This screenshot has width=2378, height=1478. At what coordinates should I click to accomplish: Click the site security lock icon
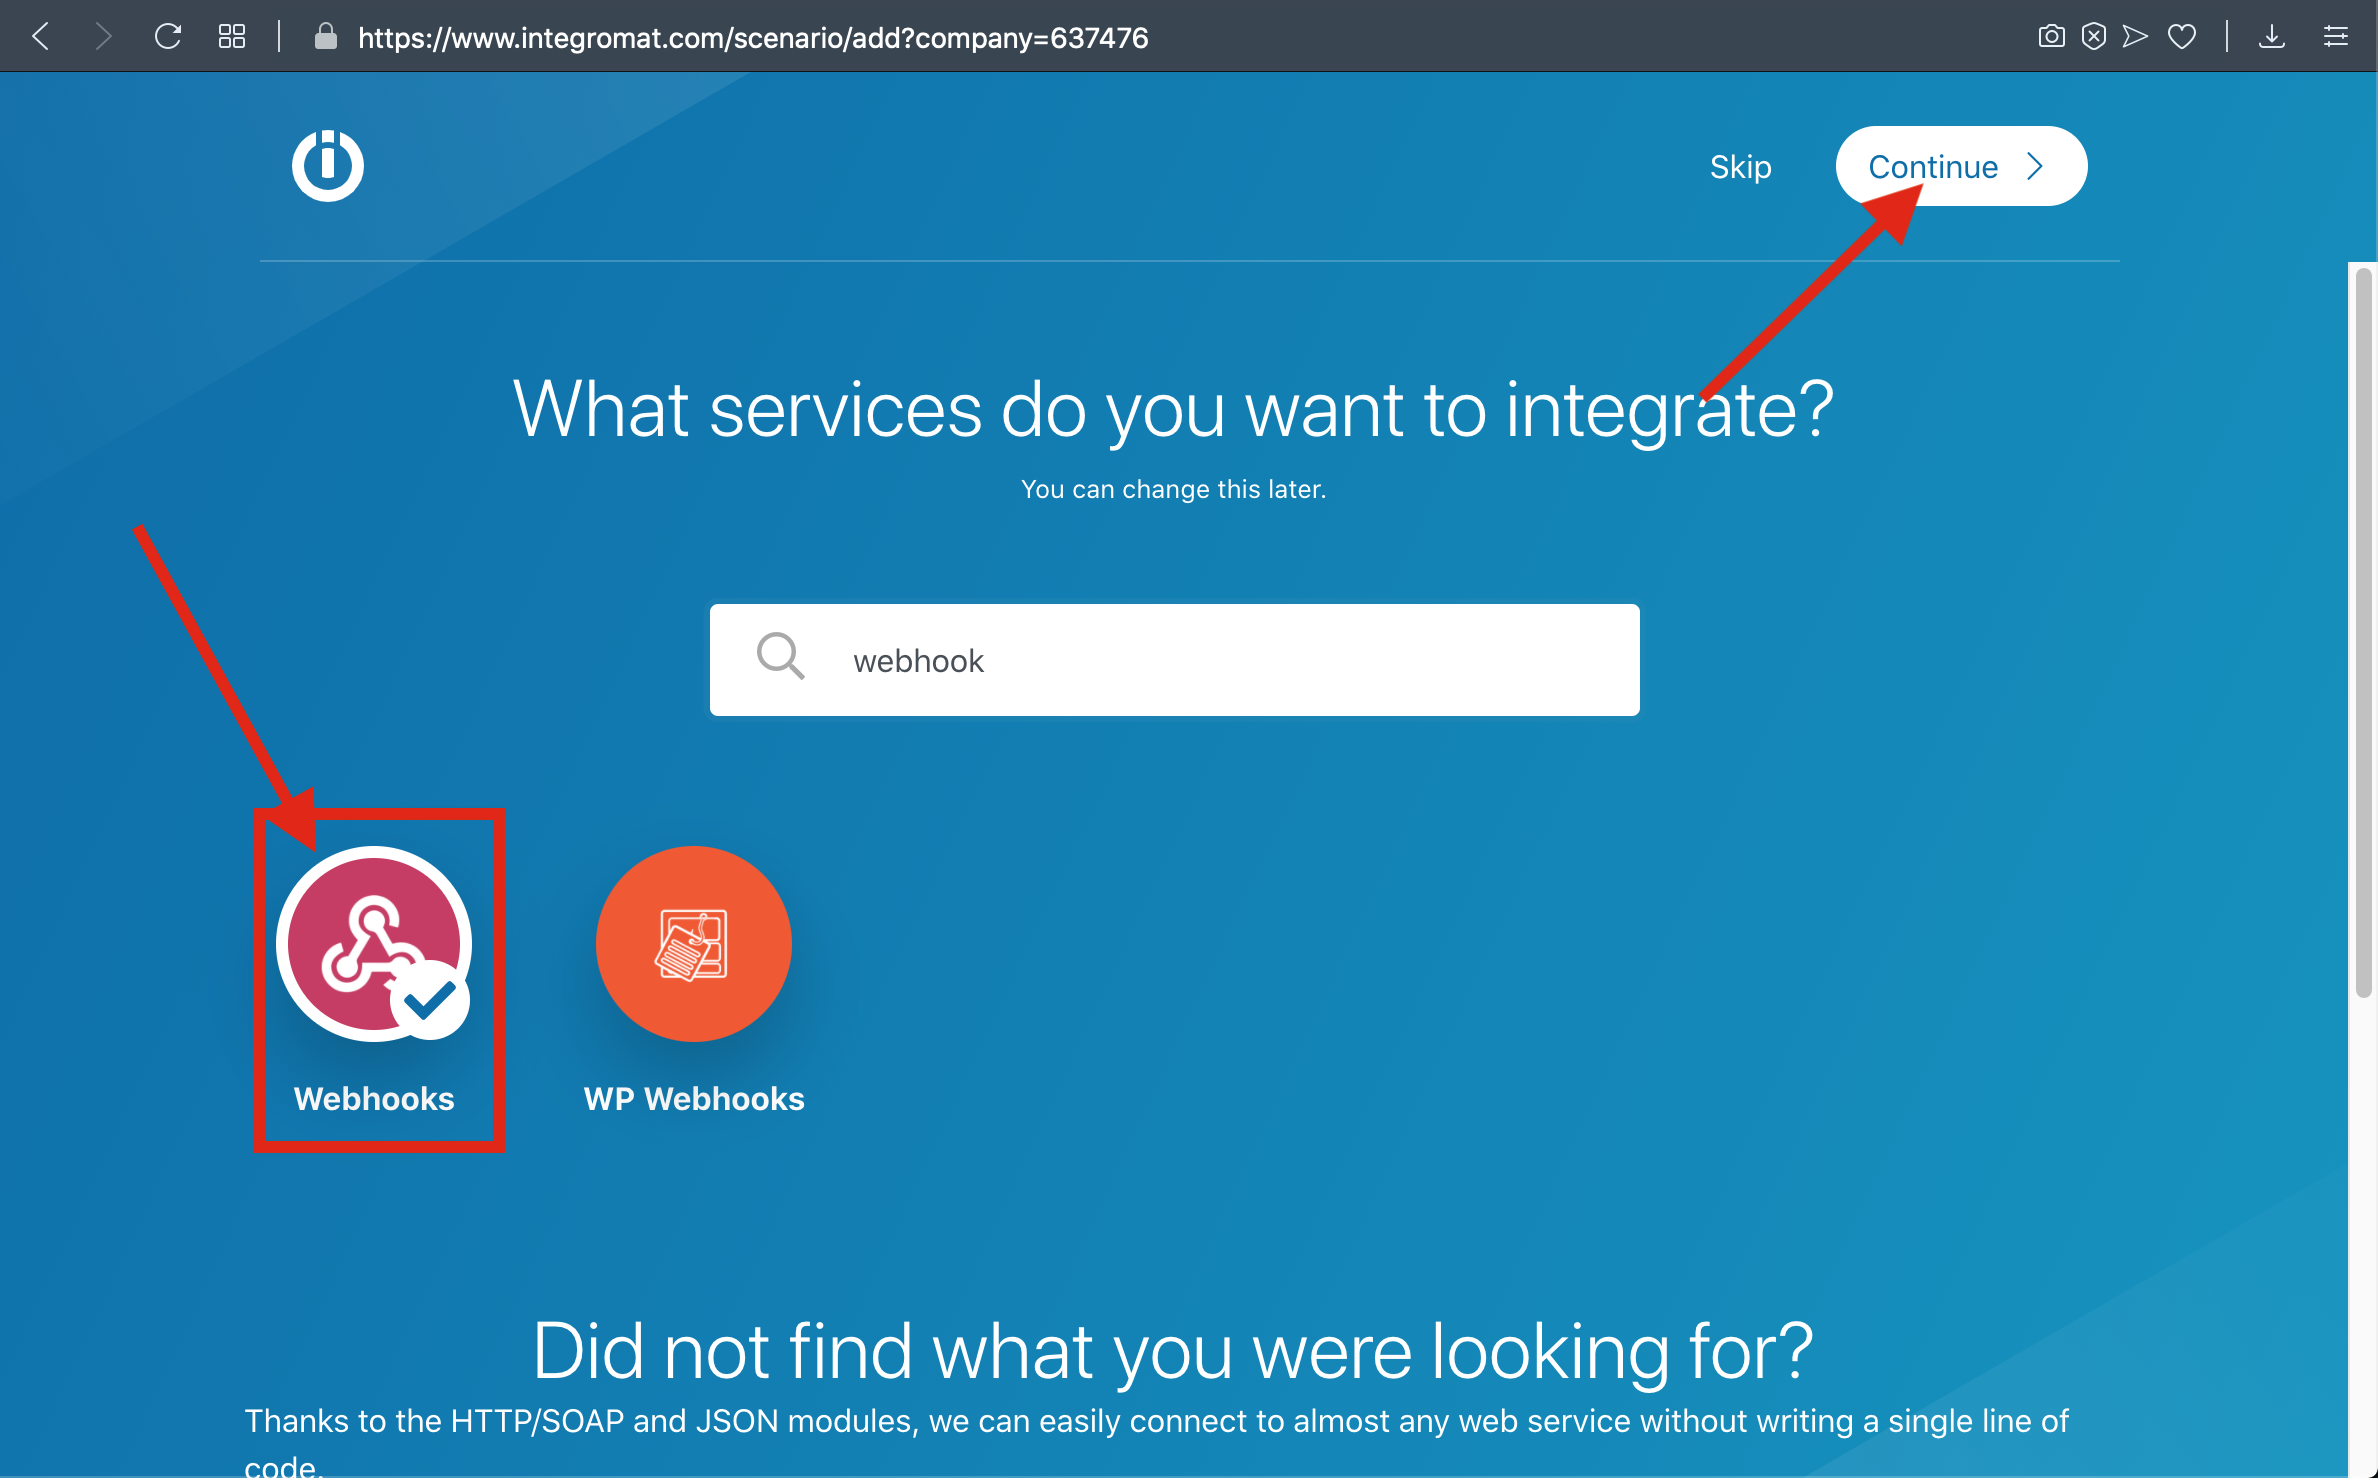pos(325,37)
